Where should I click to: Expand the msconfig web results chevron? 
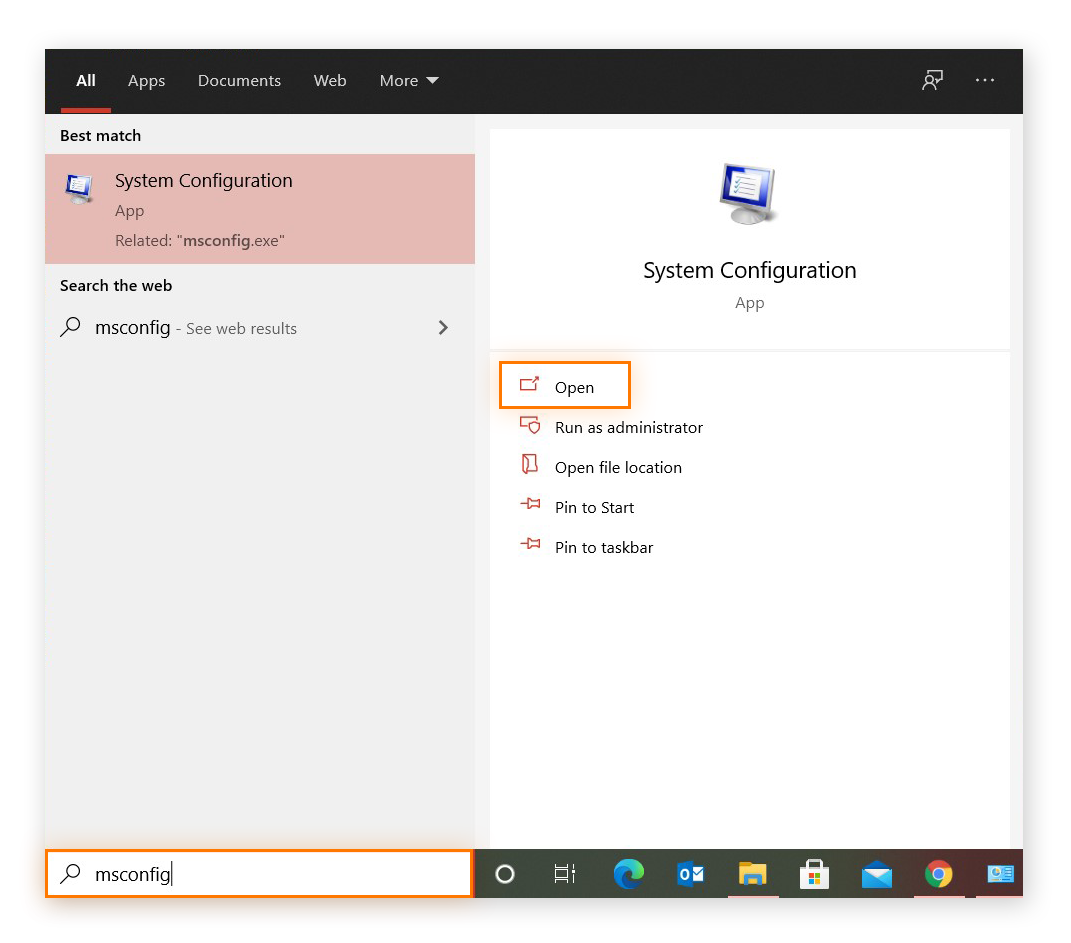442,327
